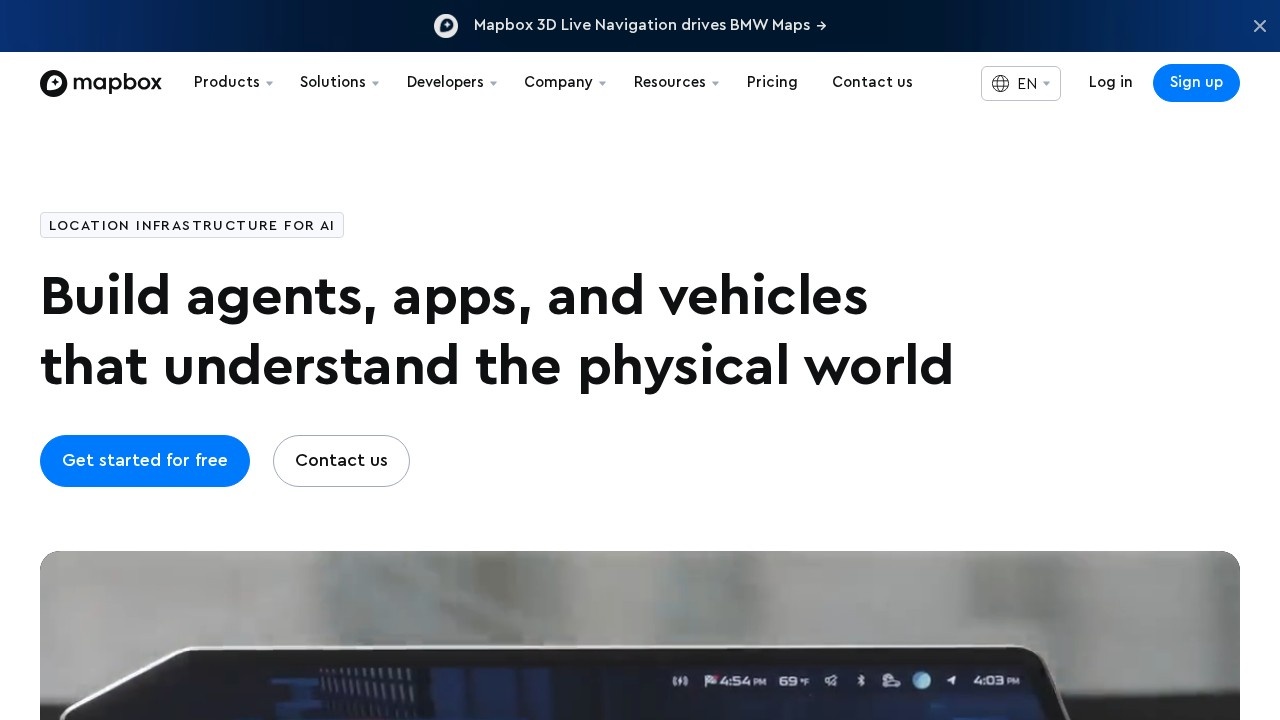
Task: Open the Resources dropdown
Action: pos(676,83)
